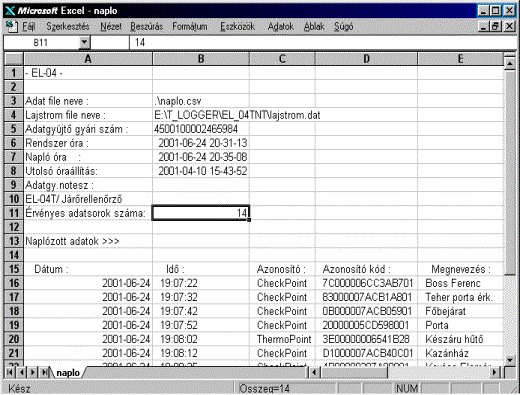This screenshot has height=395, width=520.
Task: Select row 20 header
Action: 14,339
